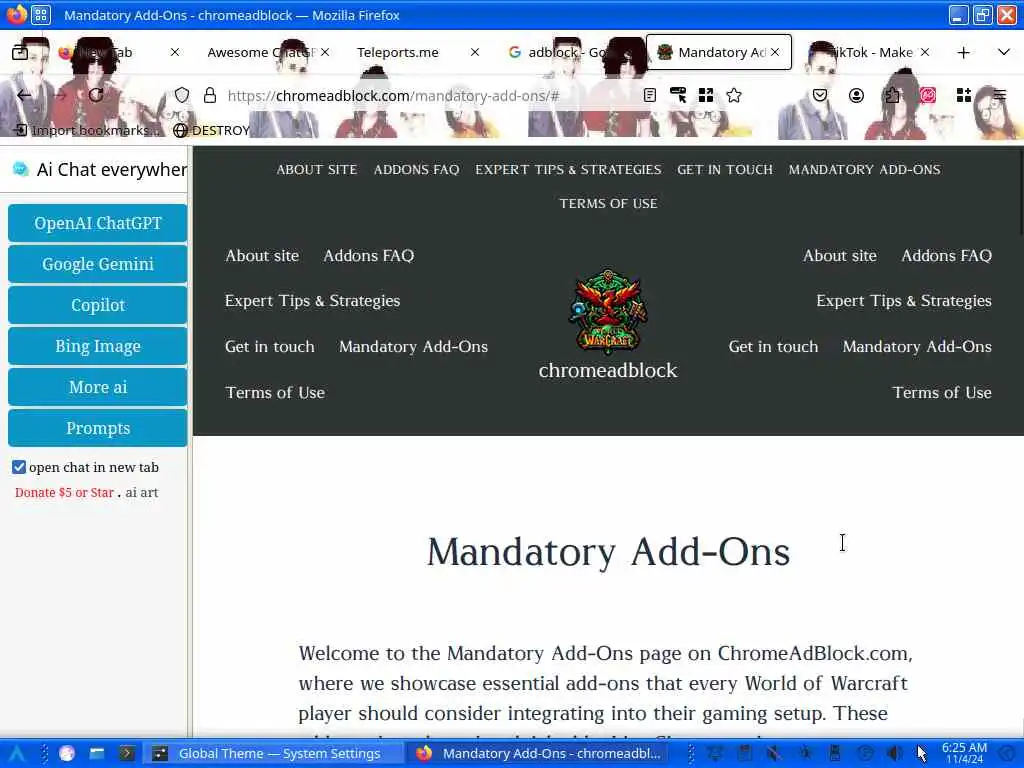Go back using the browser back arrow
1024x768 pixels.
pos(24,95)
